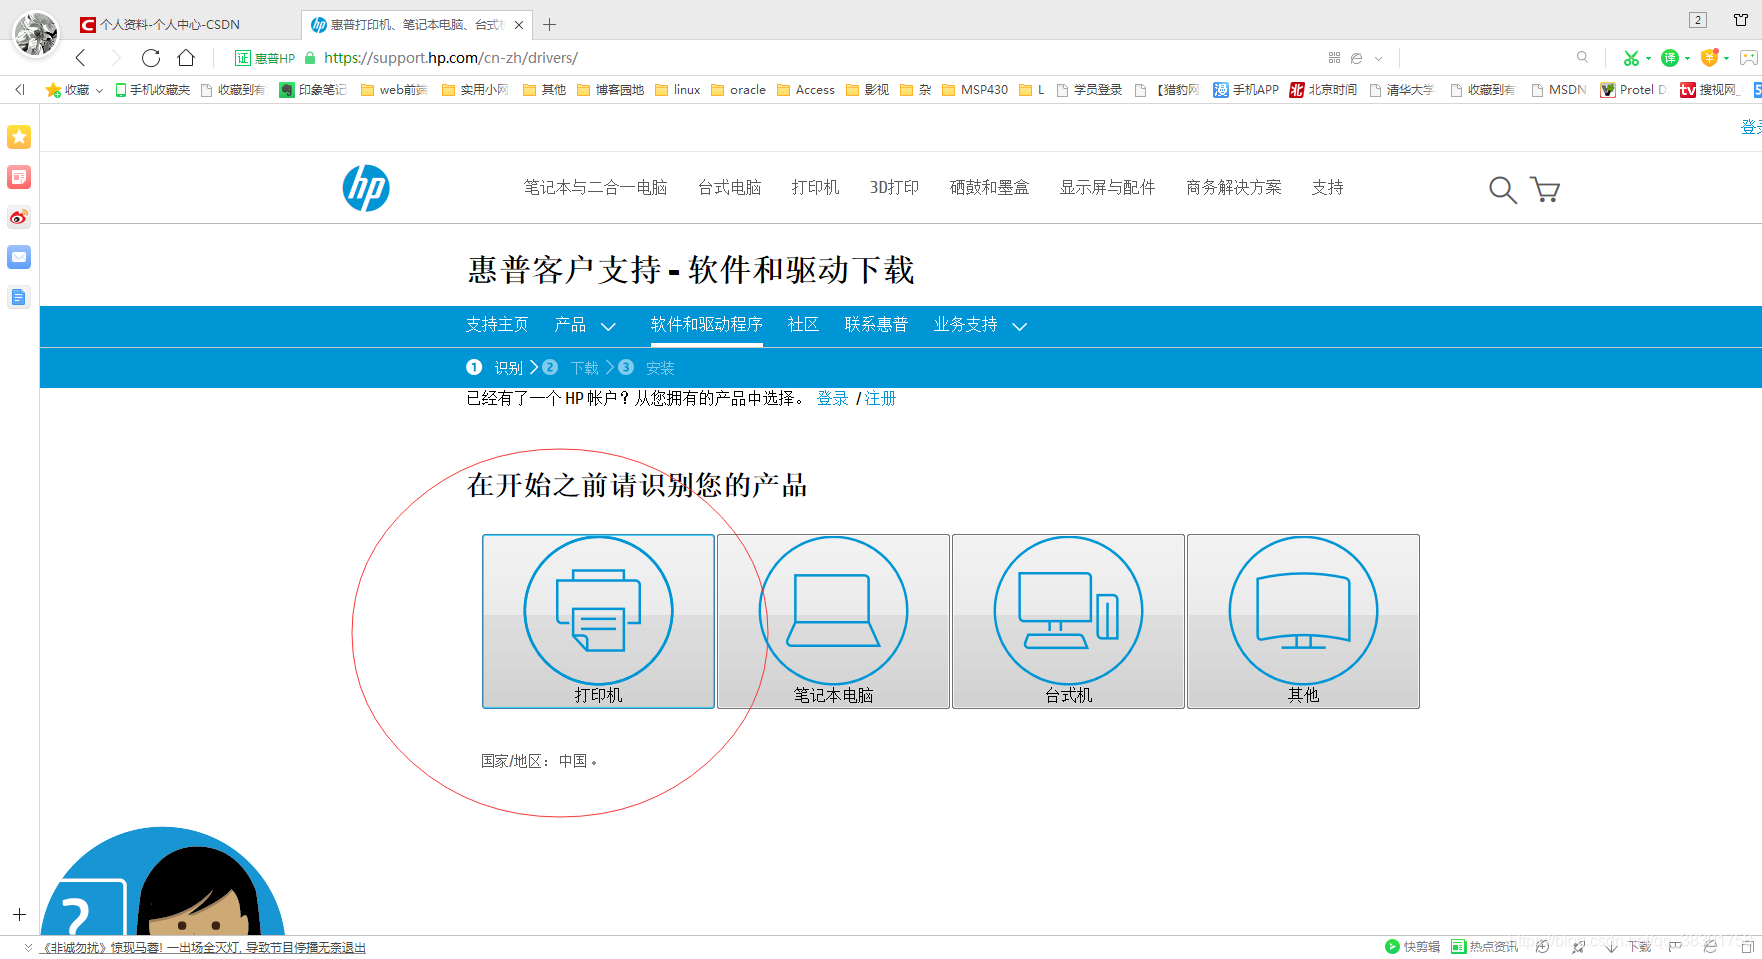Open the shopping cart icon

point(1545,189)
